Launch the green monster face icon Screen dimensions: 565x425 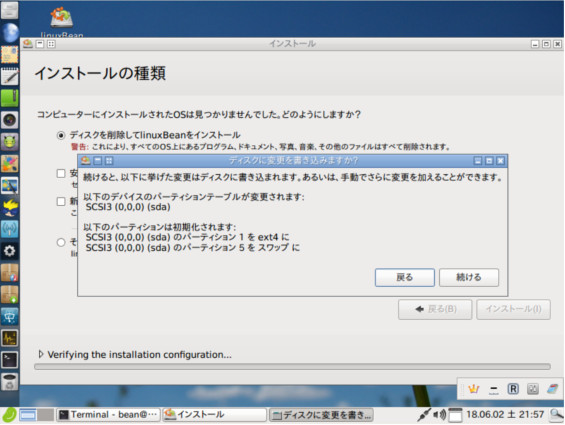click(x=9, y=142)
